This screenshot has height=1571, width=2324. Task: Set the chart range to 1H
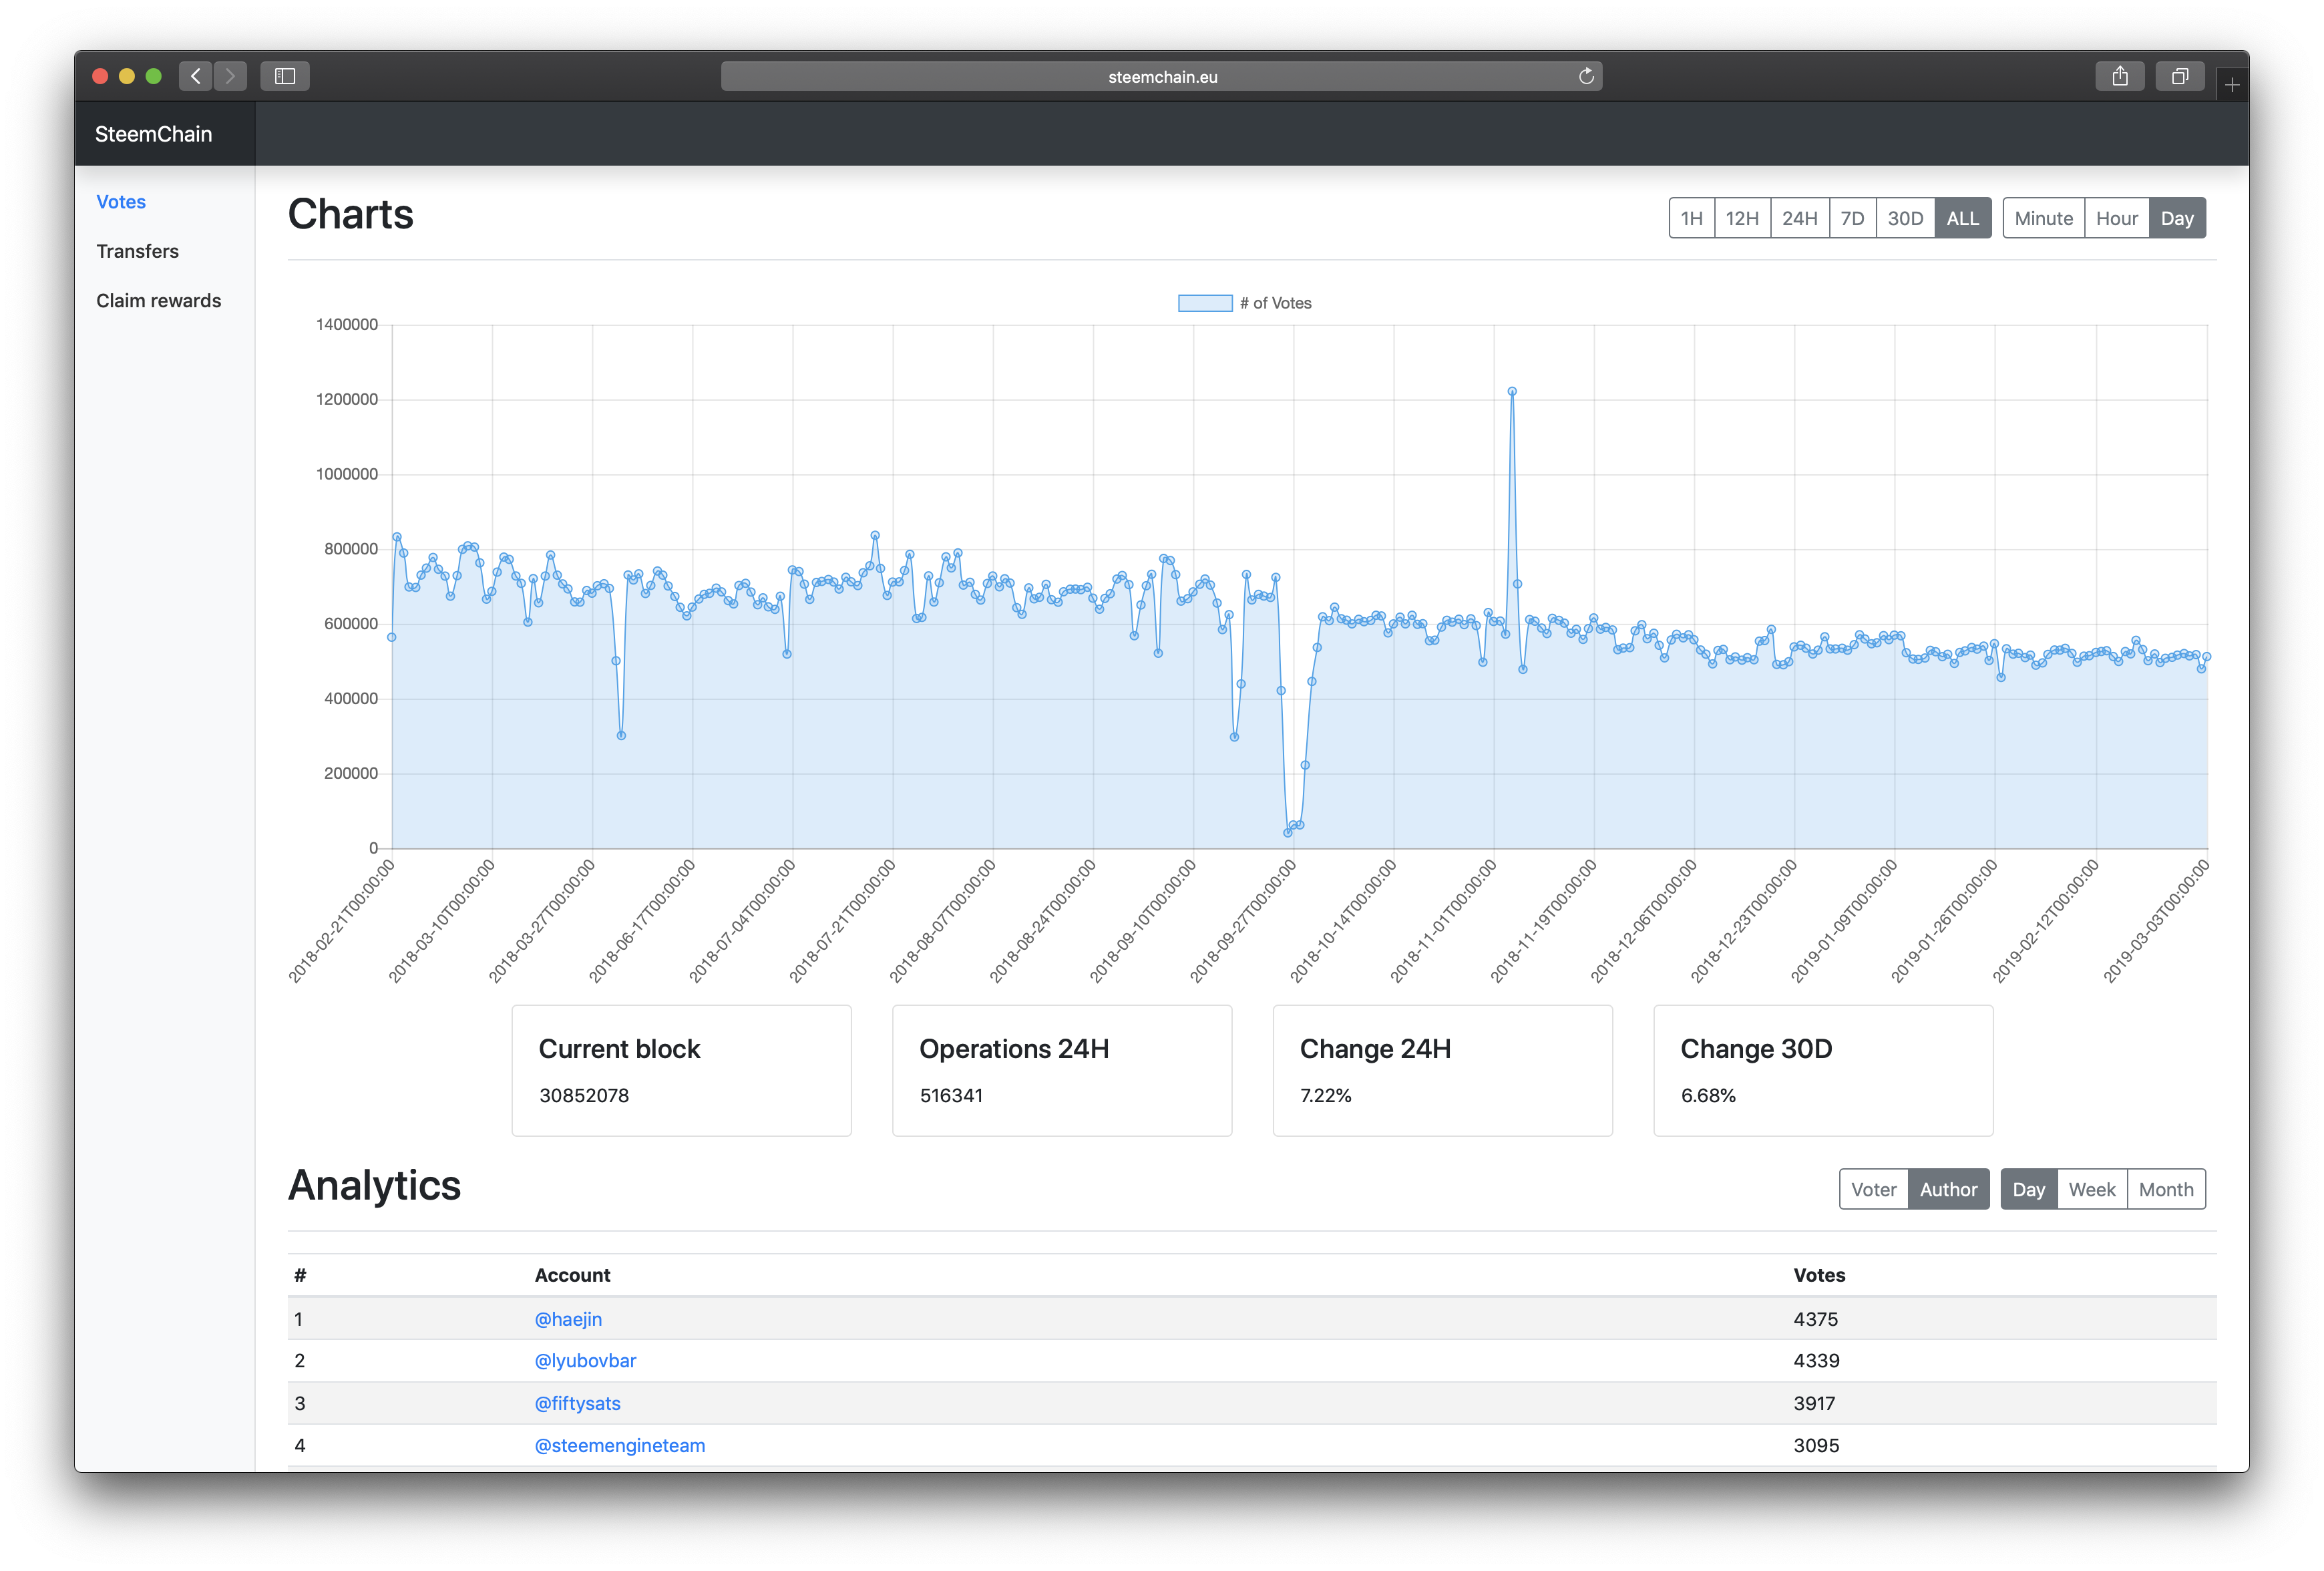[1691, 219]
